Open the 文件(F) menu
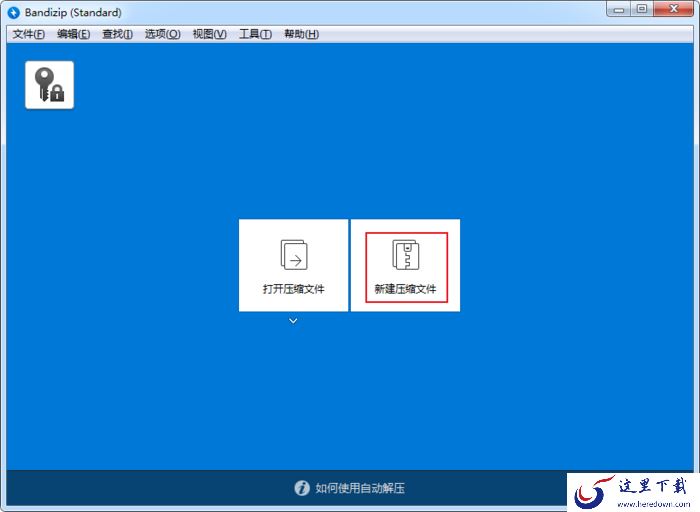 pyautogui.click(x=29, y=34)
